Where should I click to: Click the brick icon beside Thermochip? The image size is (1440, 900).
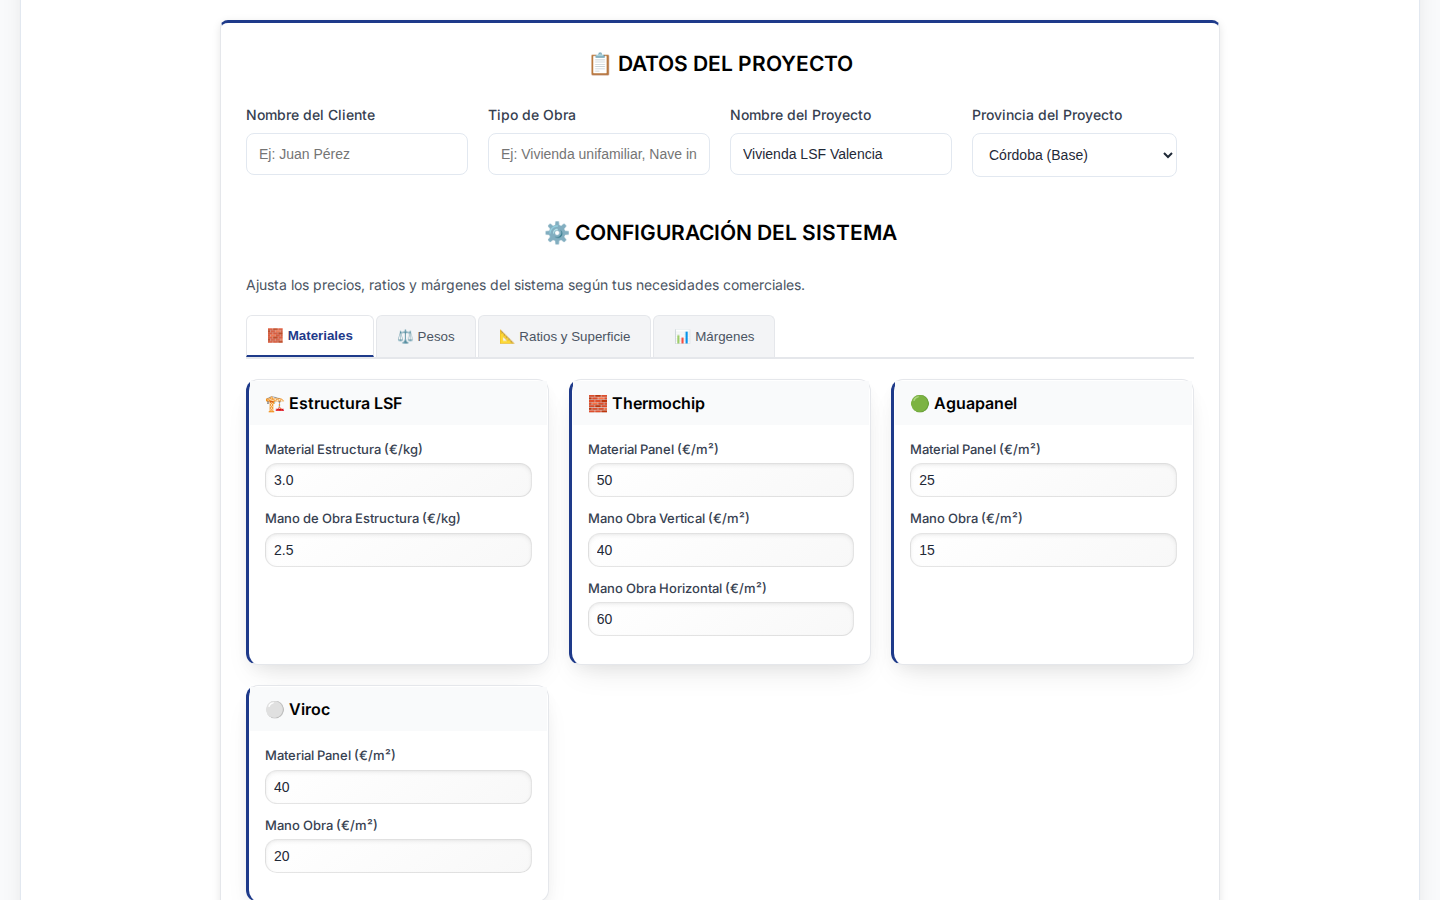coord(597,403)
